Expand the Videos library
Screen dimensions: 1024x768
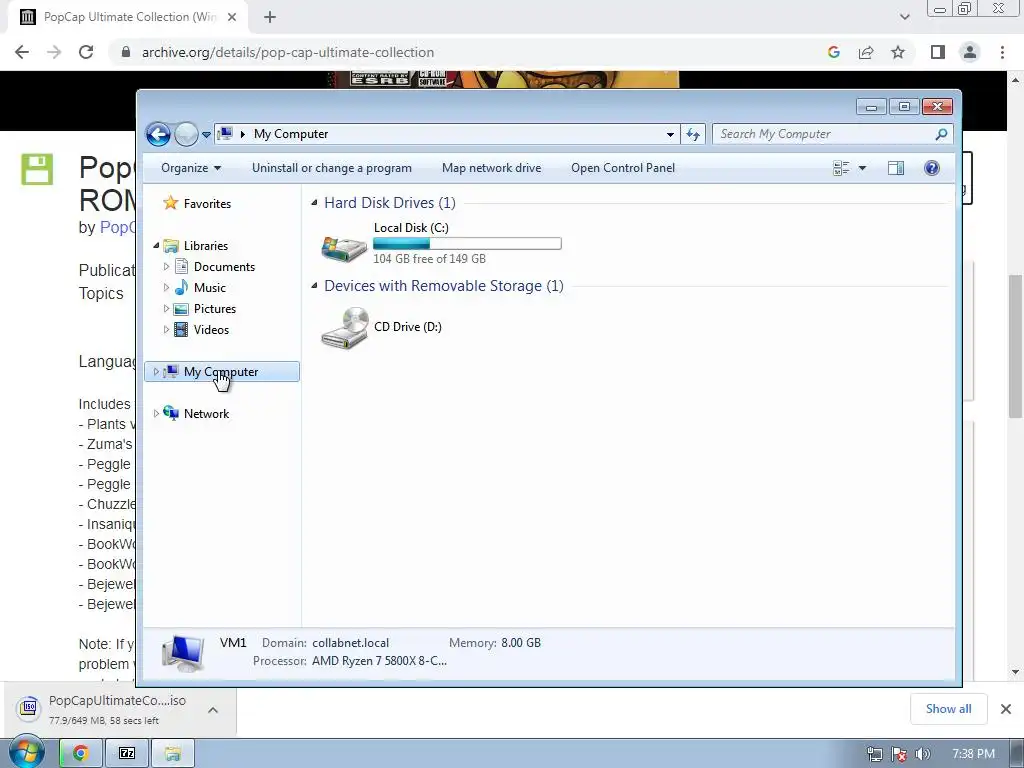coord(166,329)
